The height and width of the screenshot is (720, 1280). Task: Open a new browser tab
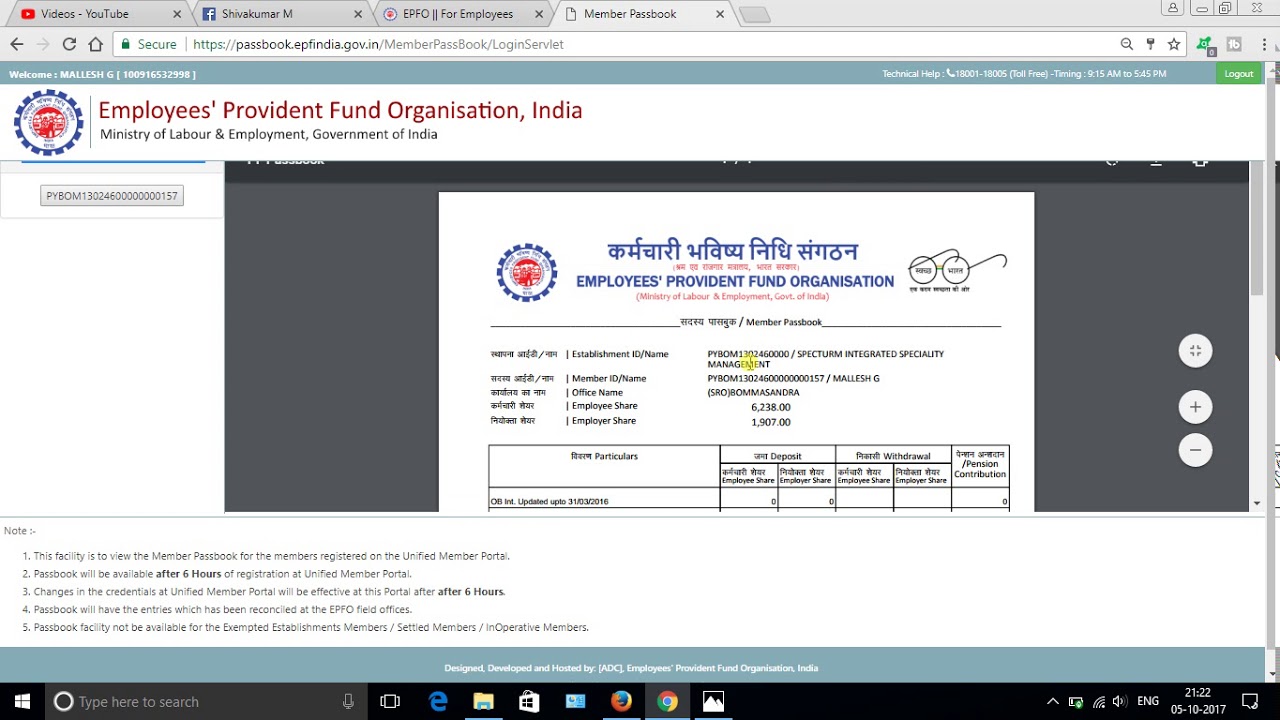[x=754, y=14]
